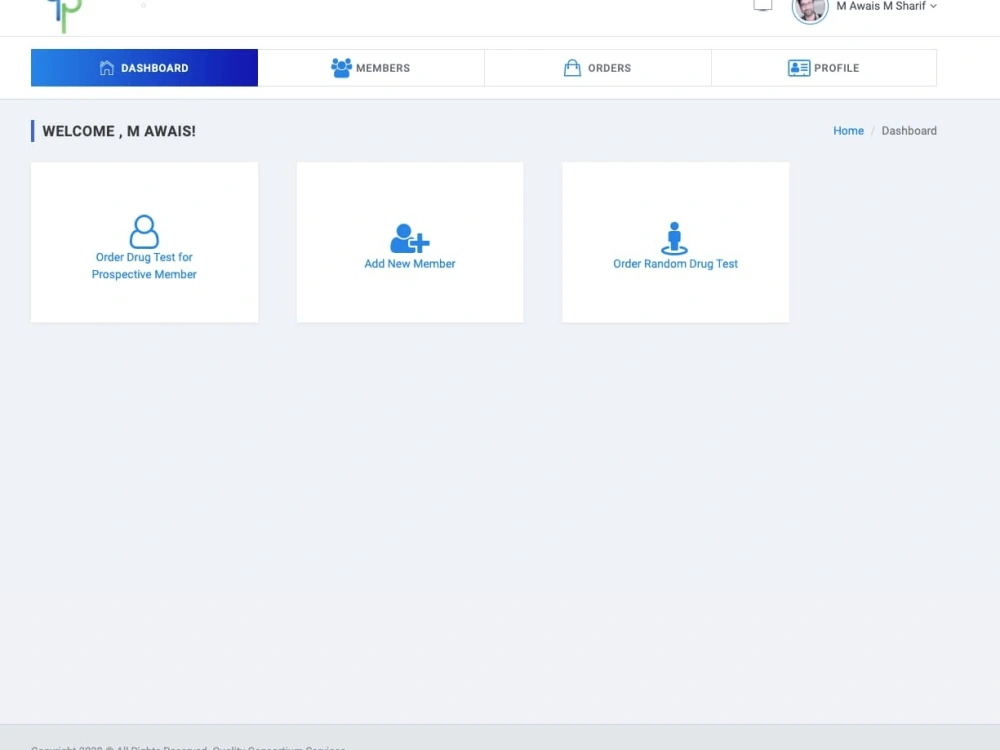Click the Welcome, M Awais! heading
This screenshot has width=1000, height=750.
pos(119,131)
